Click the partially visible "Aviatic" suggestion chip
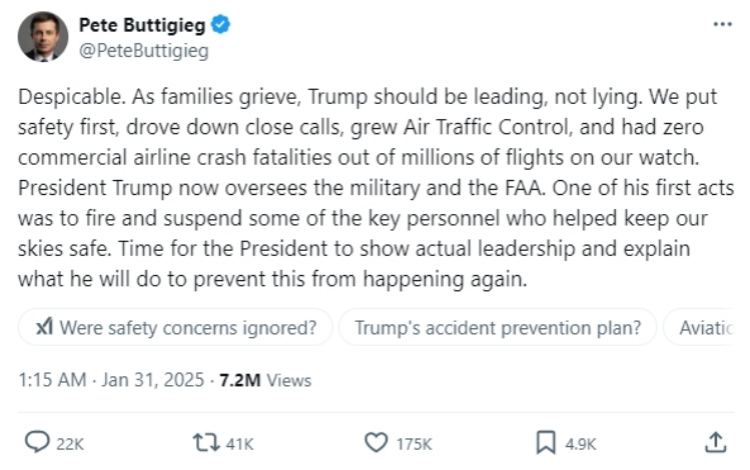750x470 pixels. click(x=706, y=327)
